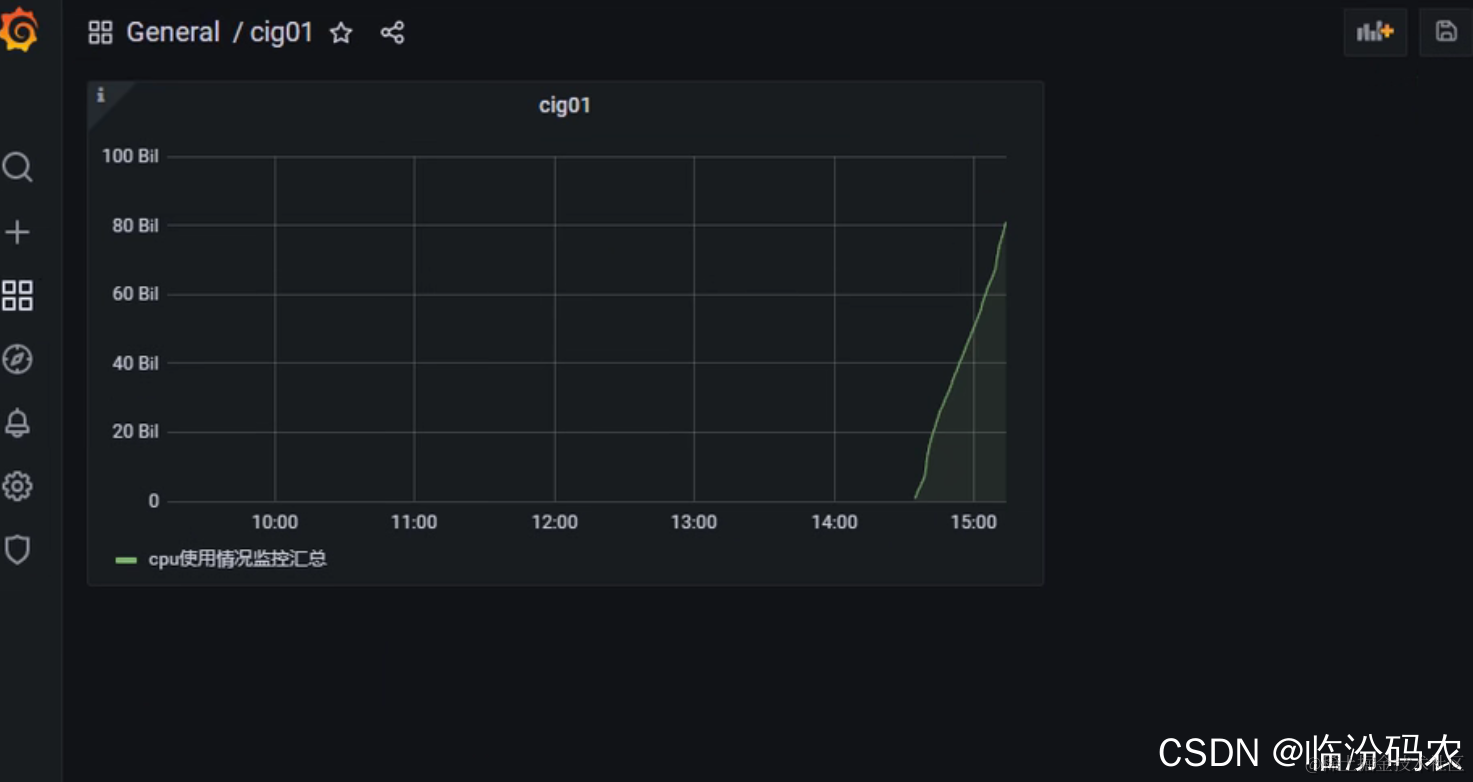Image resolution: width=1473 pixels, height=782 pixels.
Task: Click the 15:00 x-axis label
Action: point(974,522)
